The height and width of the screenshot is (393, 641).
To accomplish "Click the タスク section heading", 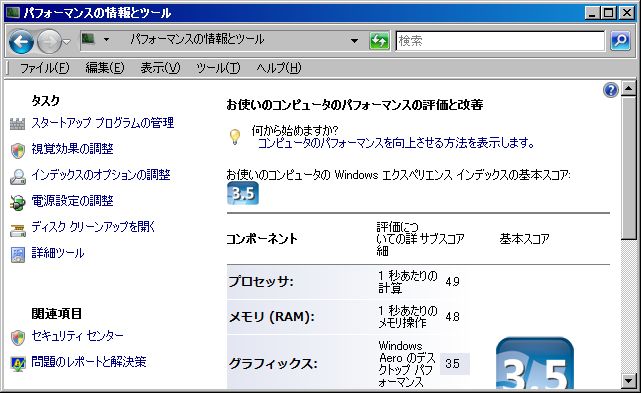I will (46, 101).
